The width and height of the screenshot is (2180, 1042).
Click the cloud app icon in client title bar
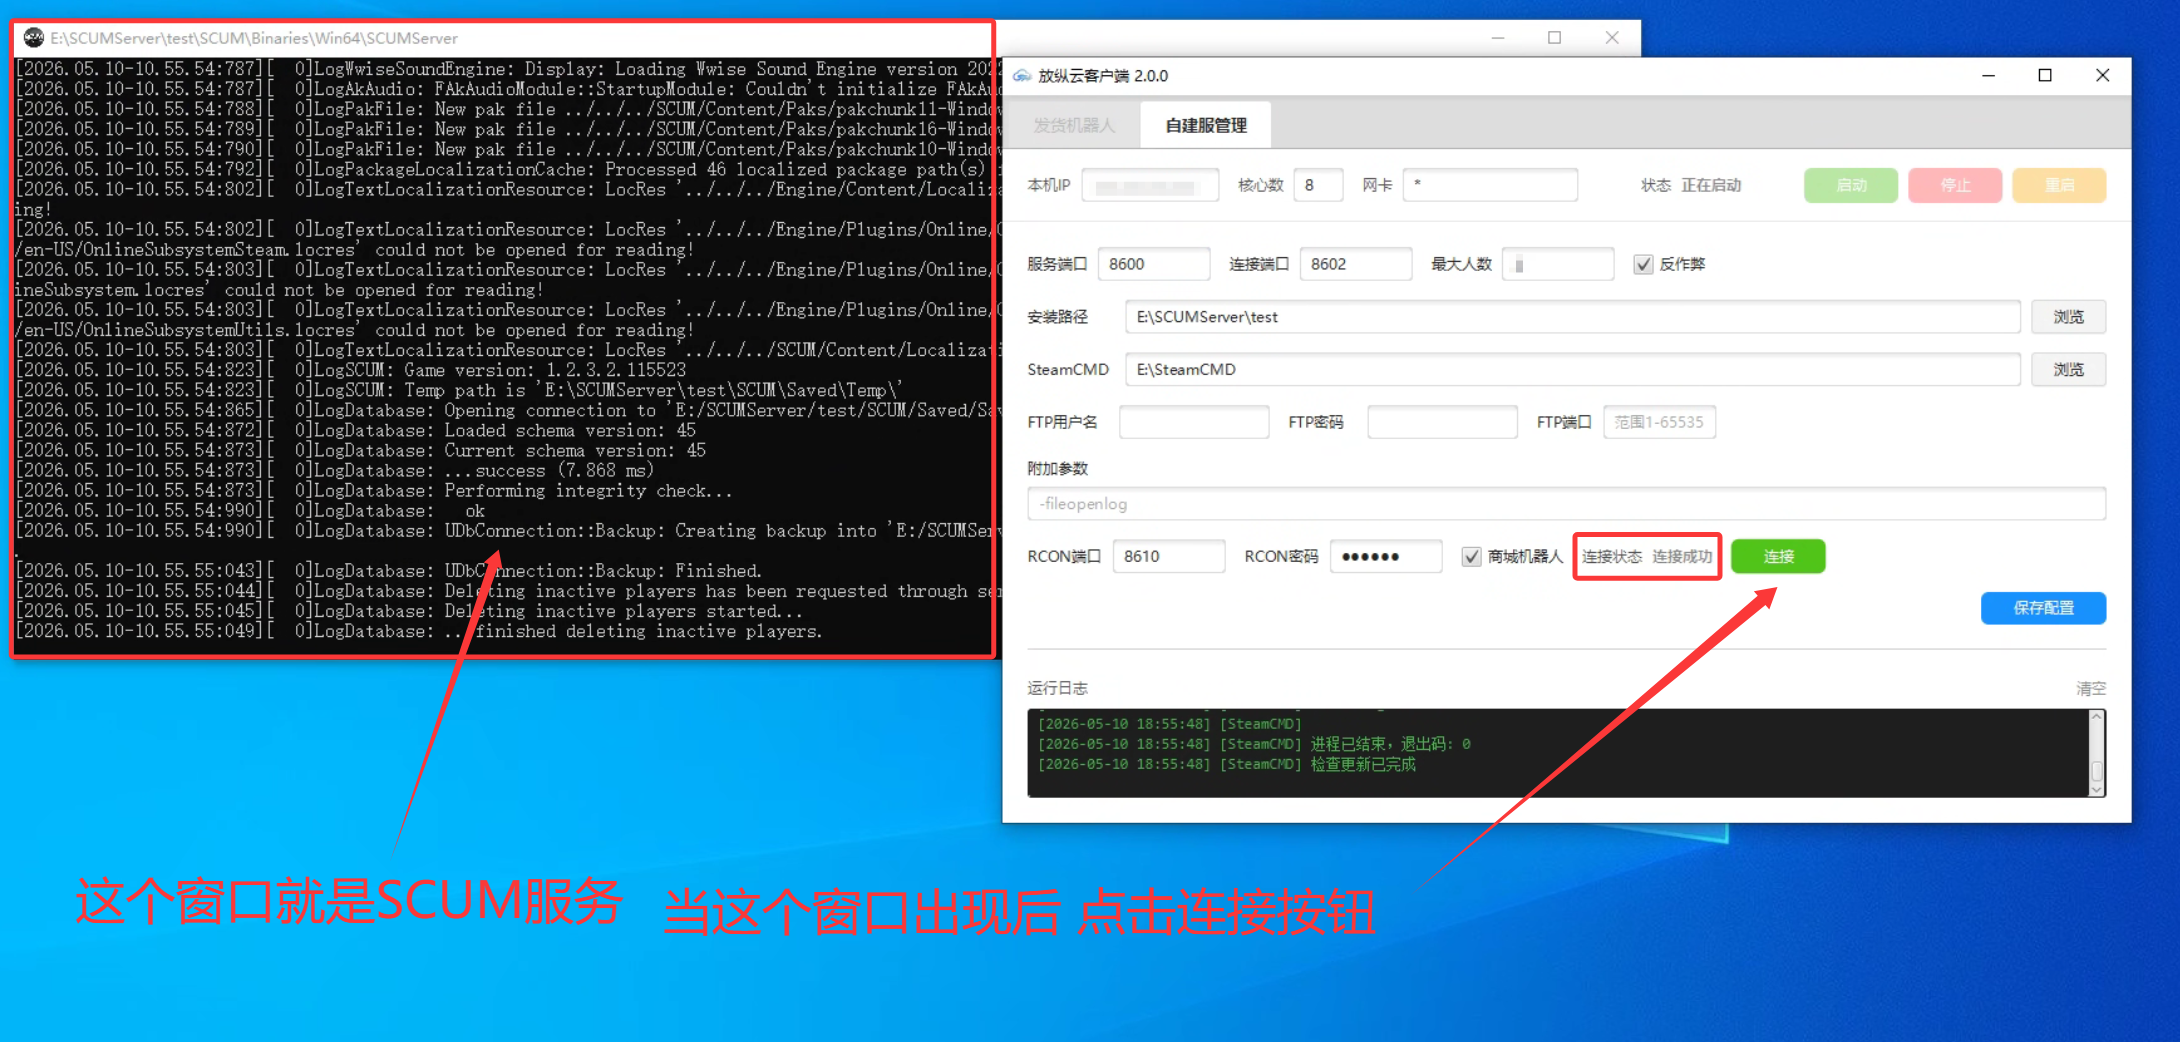pyautogui.click(x=1021, y=76)
